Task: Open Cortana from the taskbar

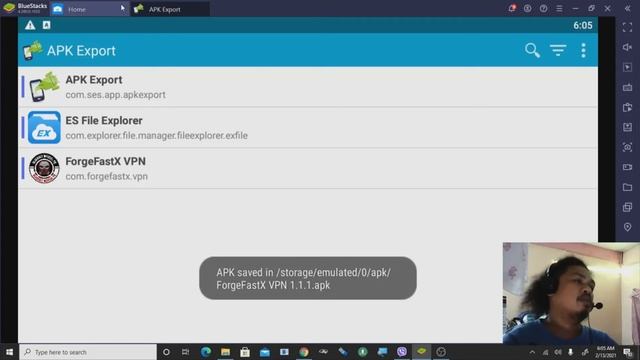Action: (166, 352)
